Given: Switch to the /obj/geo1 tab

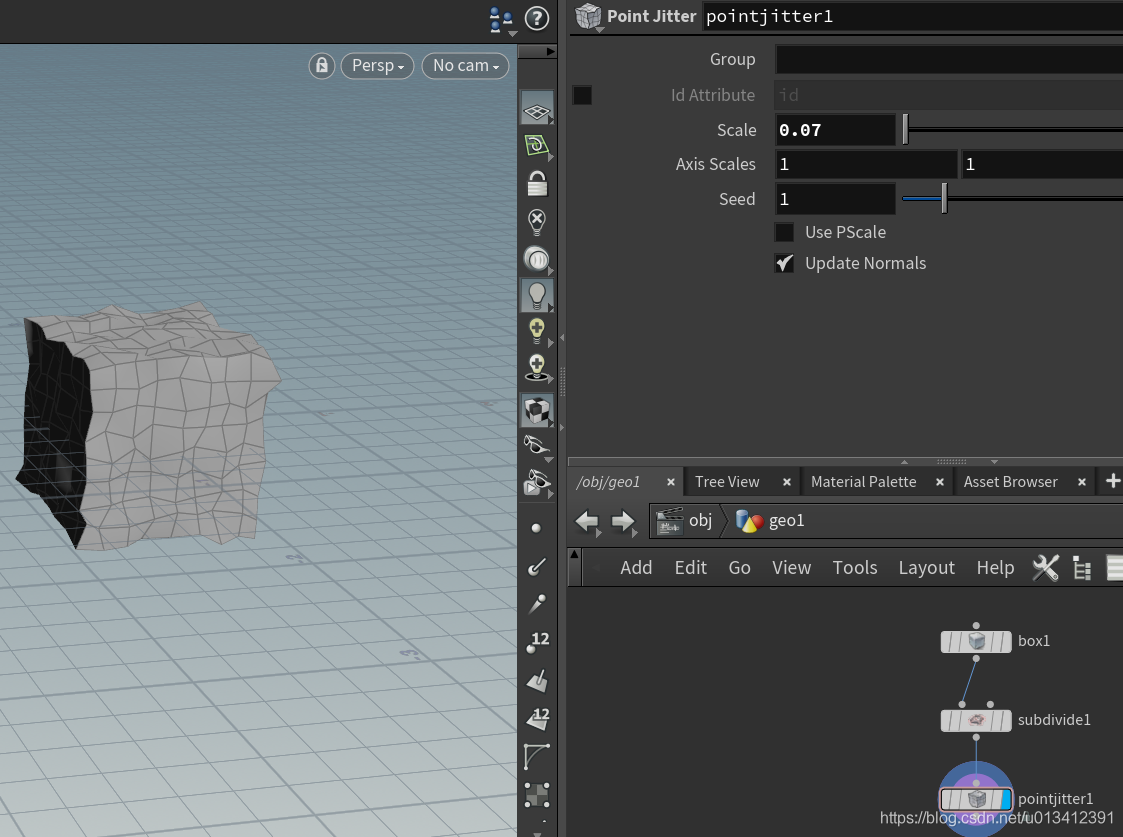Looking at the screenshot, I should click(x=608, y=482).
